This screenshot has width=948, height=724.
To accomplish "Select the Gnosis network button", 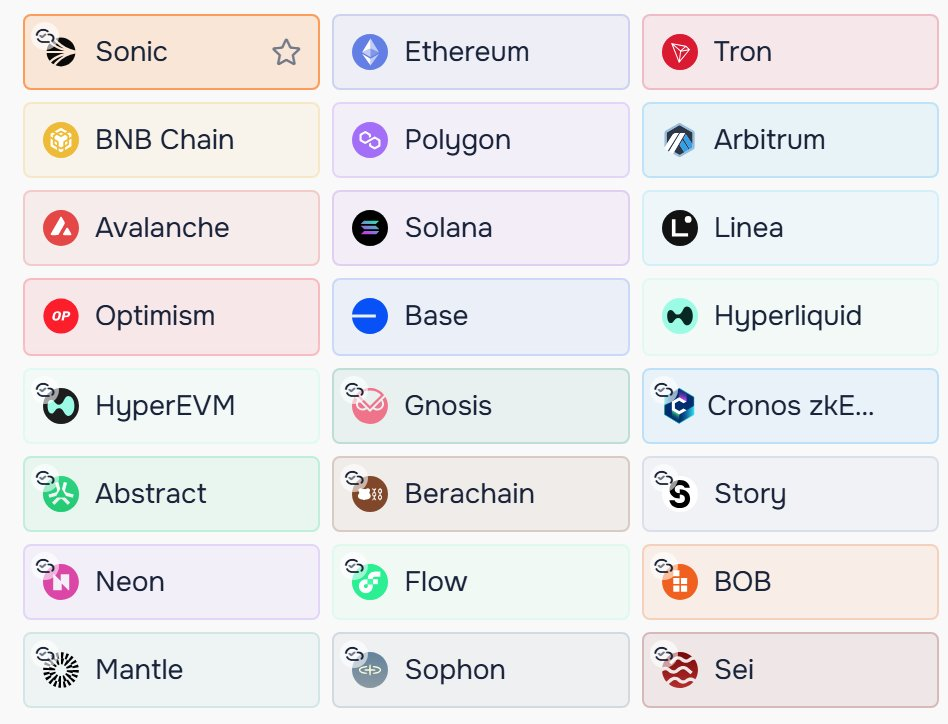I will click(x=480, y=405).
